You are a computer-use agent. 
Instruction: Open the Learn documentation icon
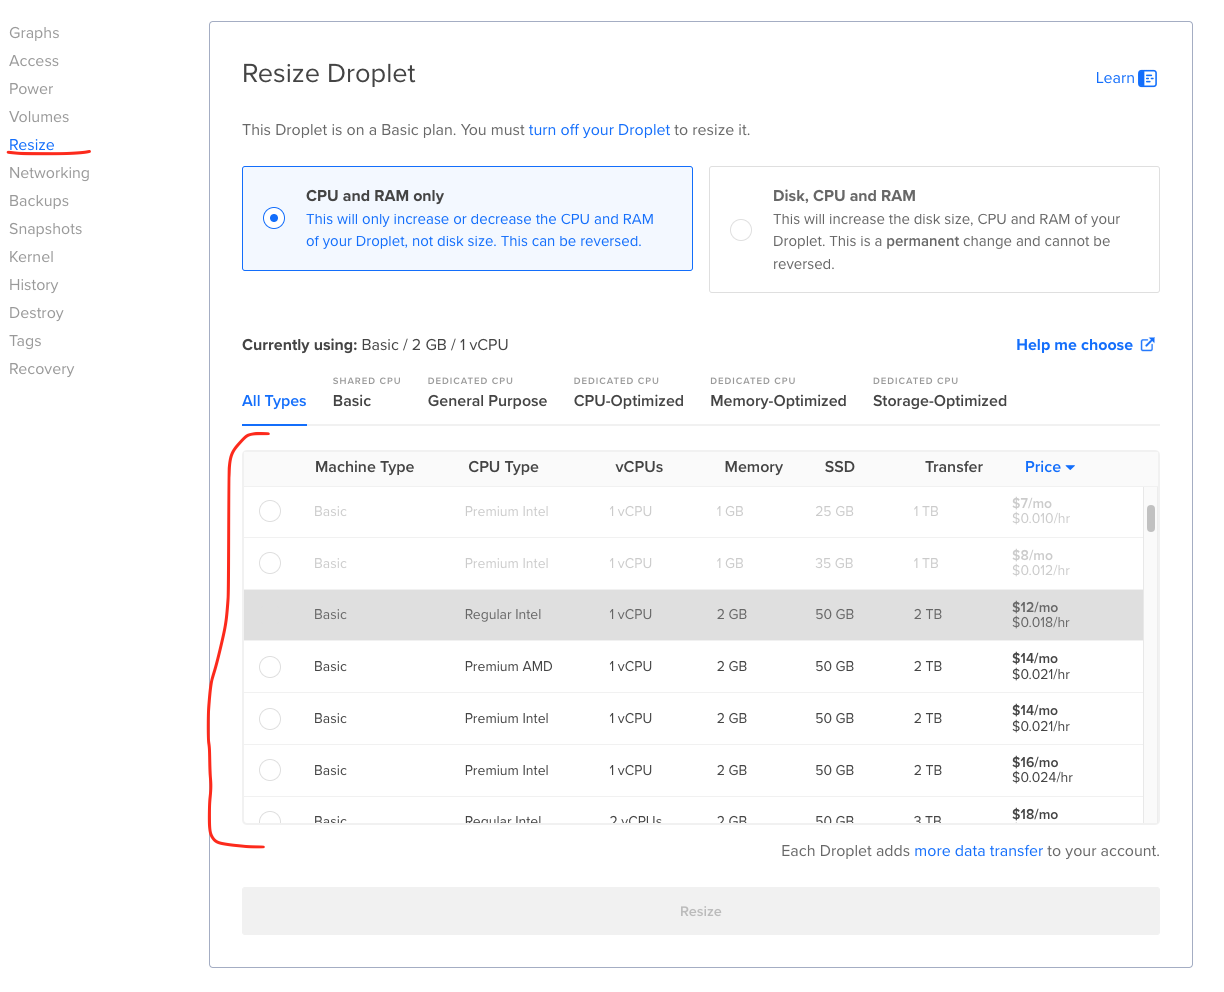1148,78
